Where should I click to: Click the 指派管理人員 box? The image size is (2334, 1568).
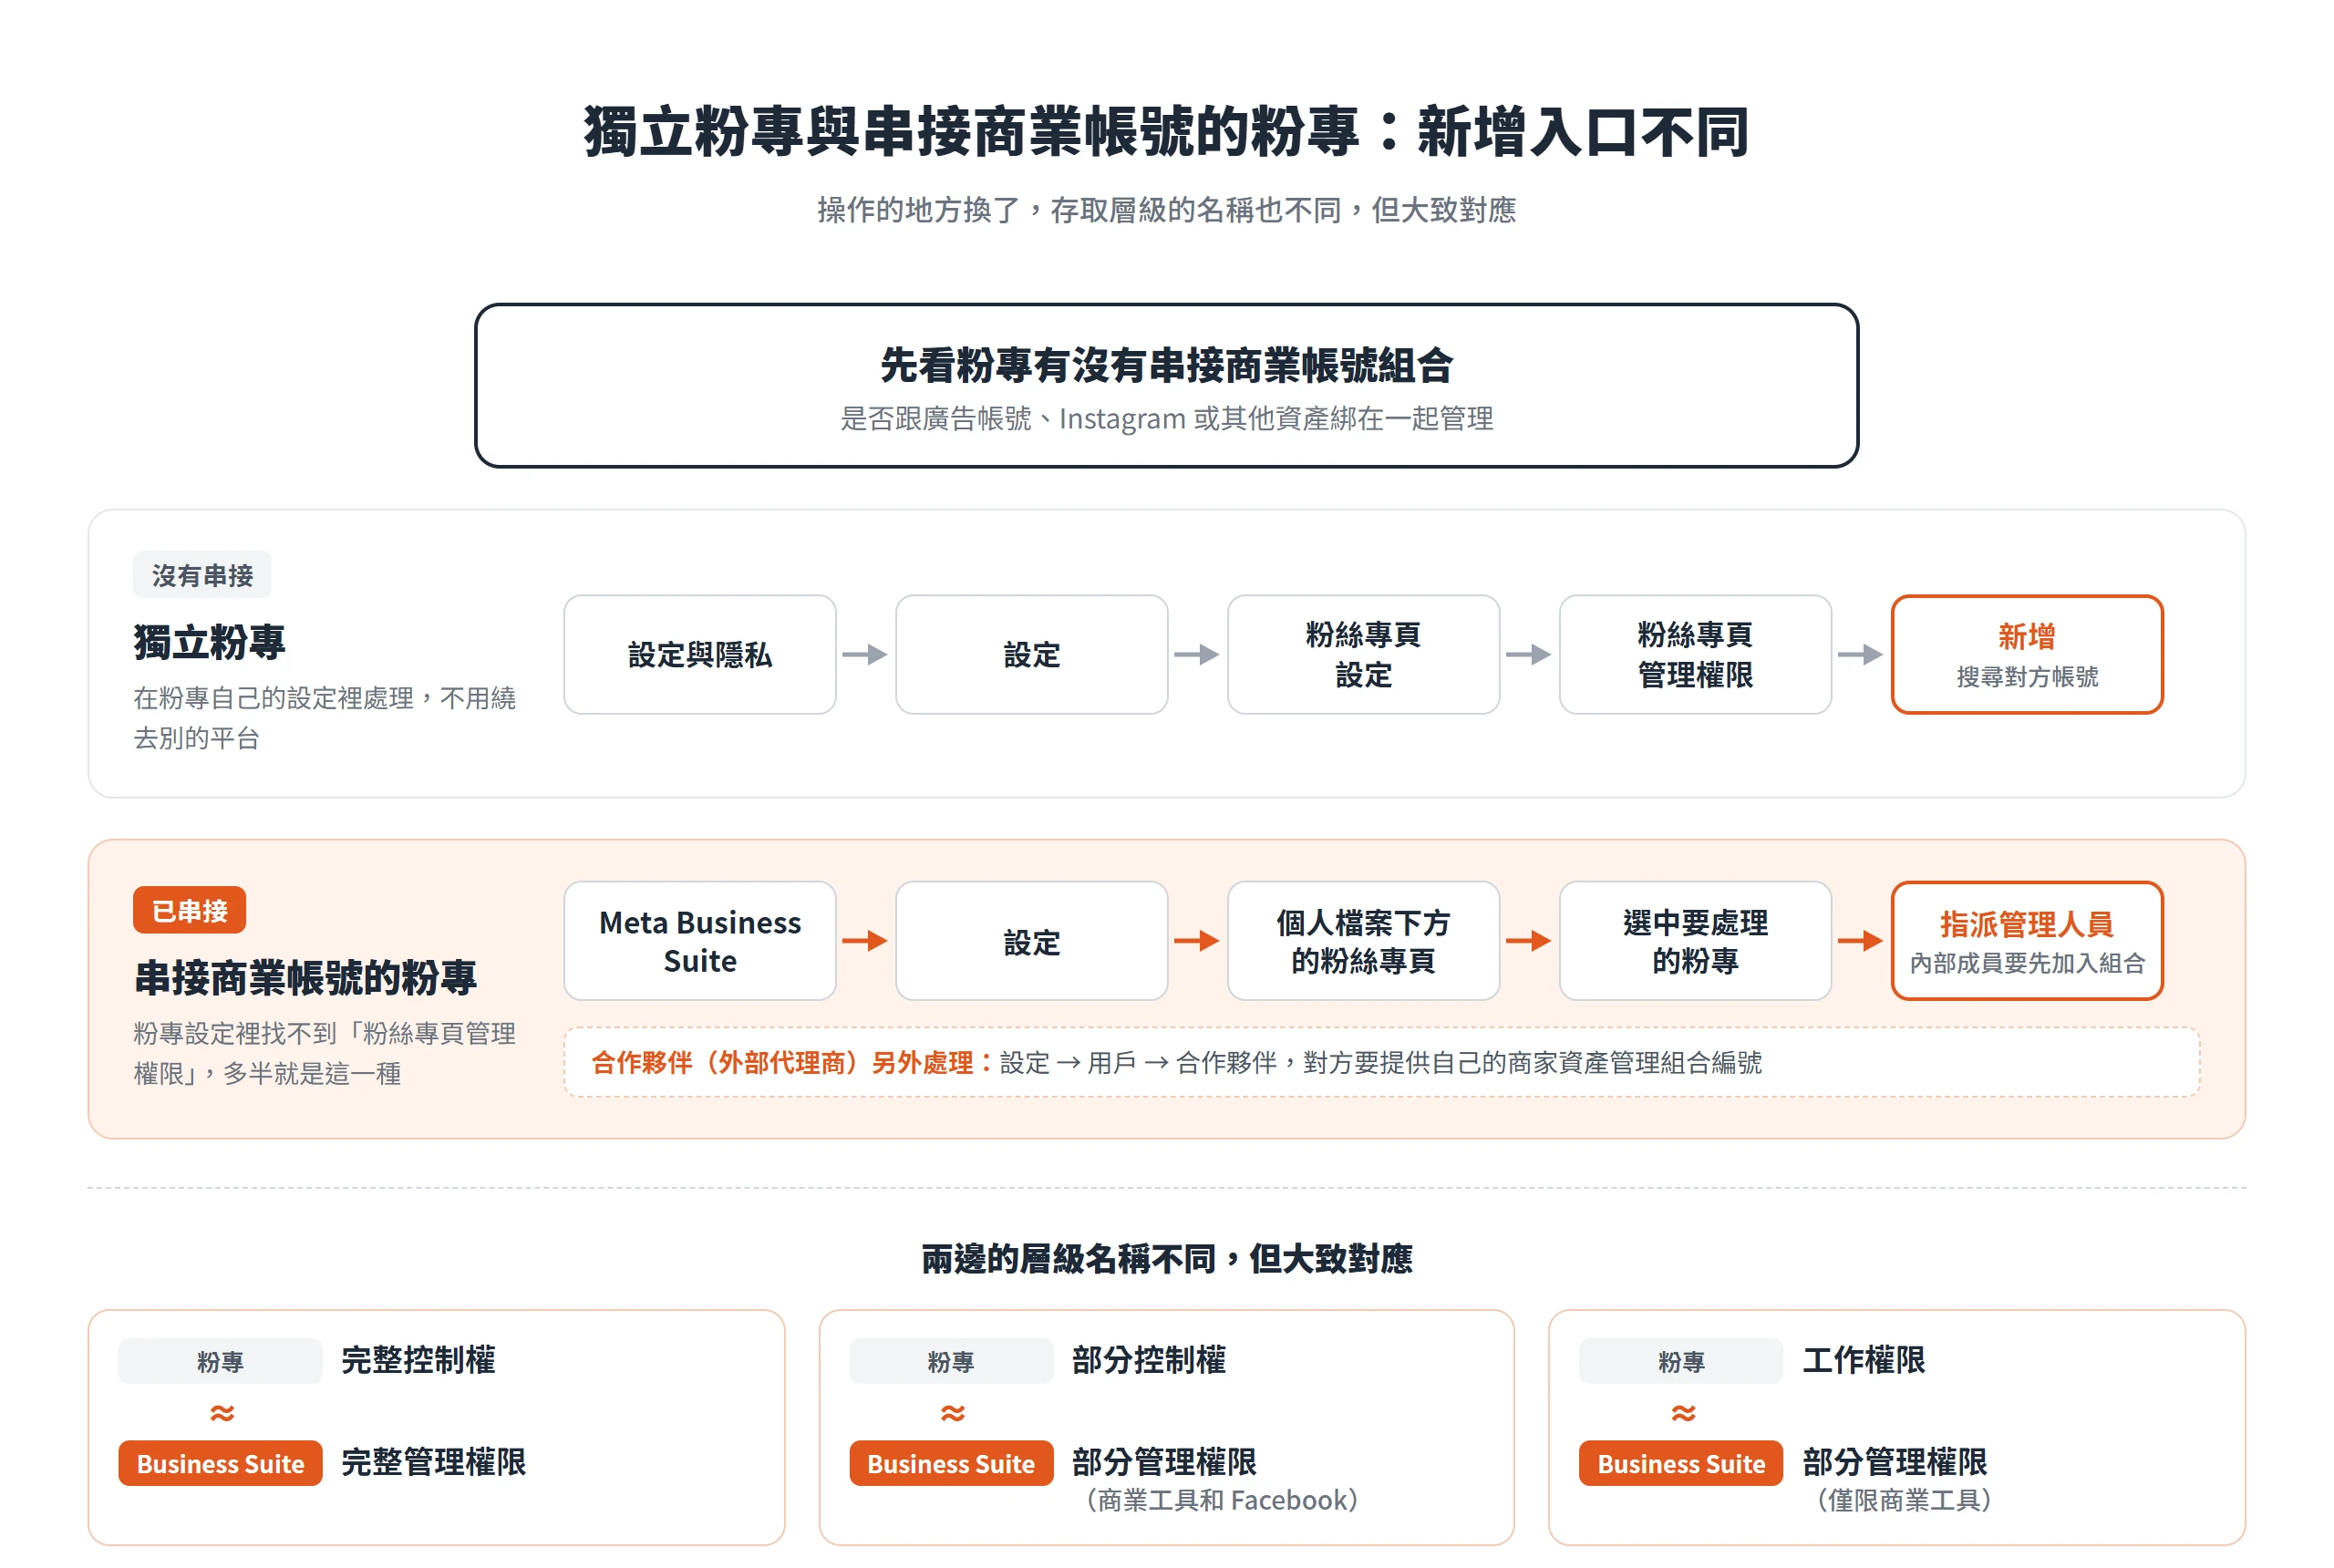(2027, 940)
